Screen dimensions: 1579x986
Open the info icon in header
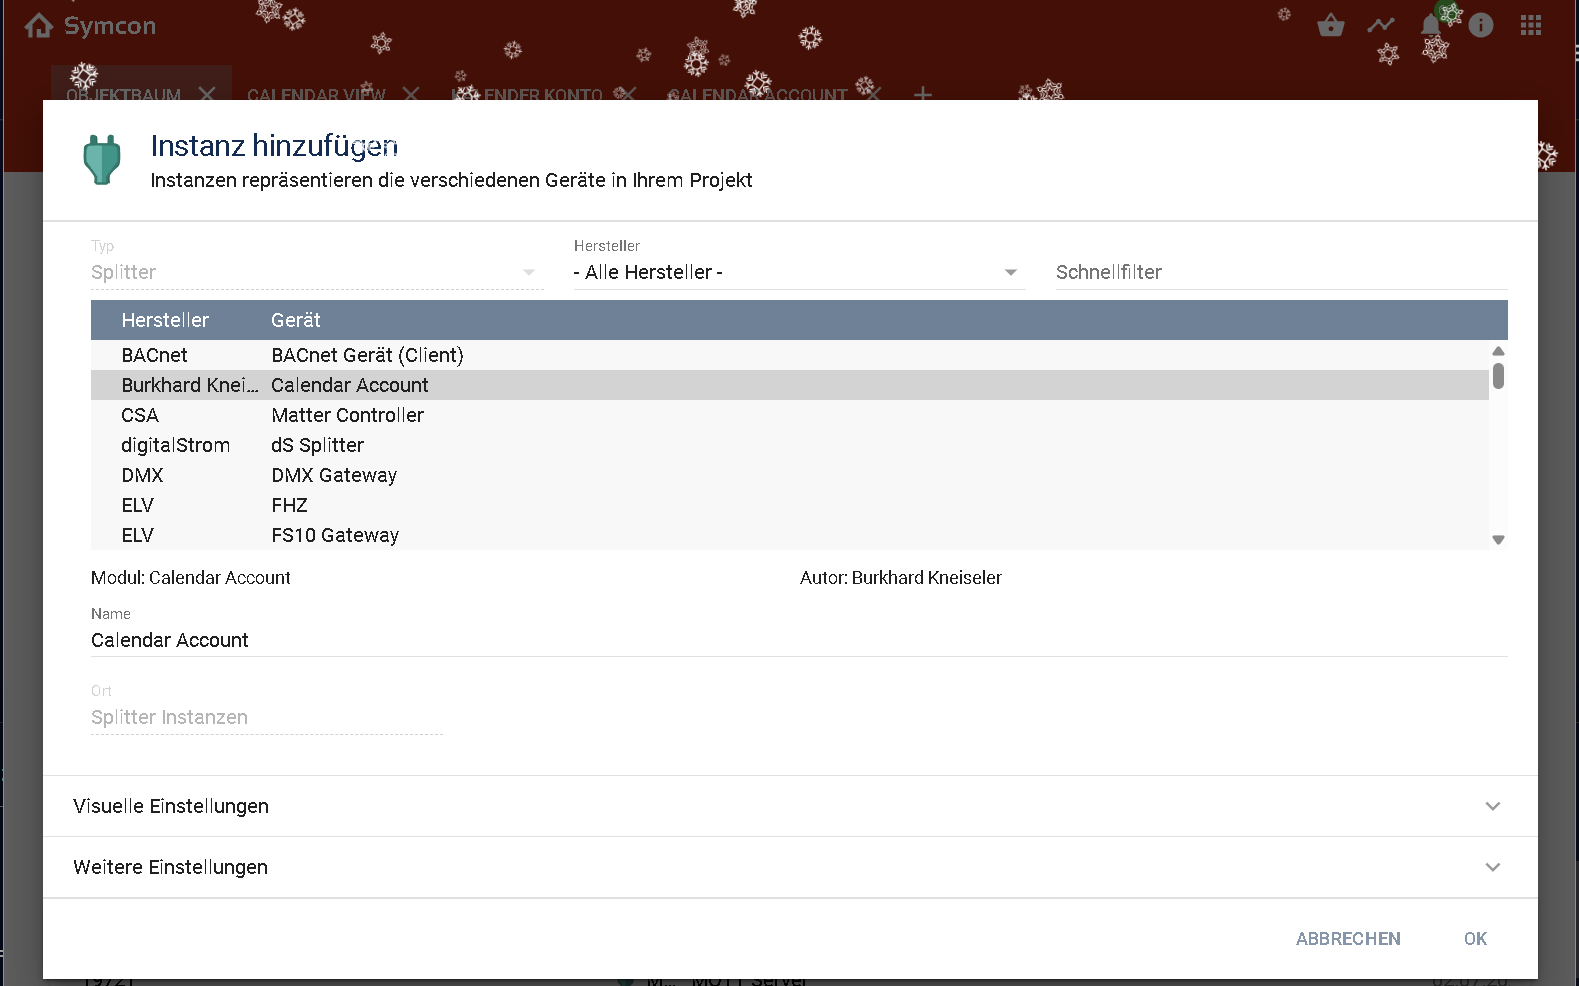[1481, 25]
